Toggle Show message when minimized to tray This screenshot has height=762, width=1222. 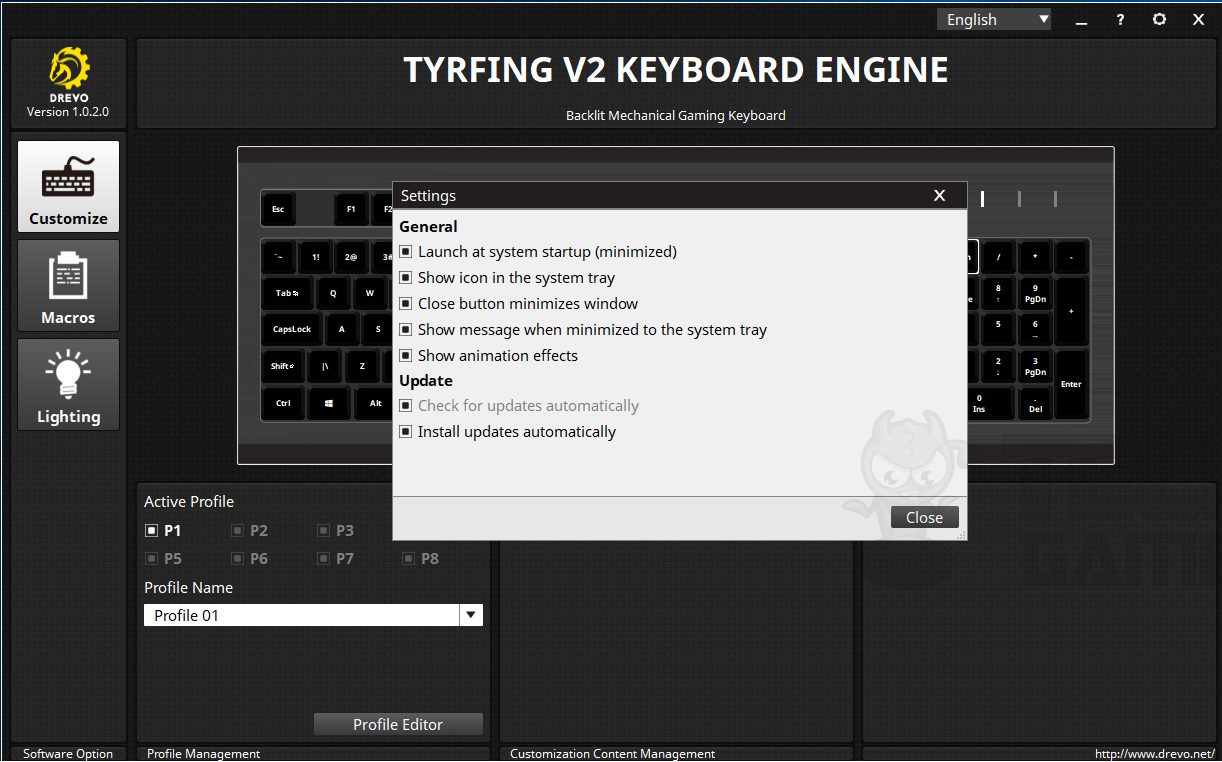tap(583, 330)
